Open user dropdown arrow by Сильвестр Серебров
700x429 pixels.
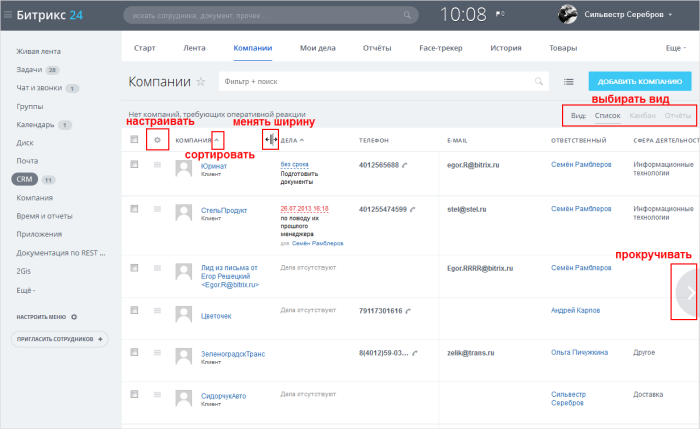(670, 15)
